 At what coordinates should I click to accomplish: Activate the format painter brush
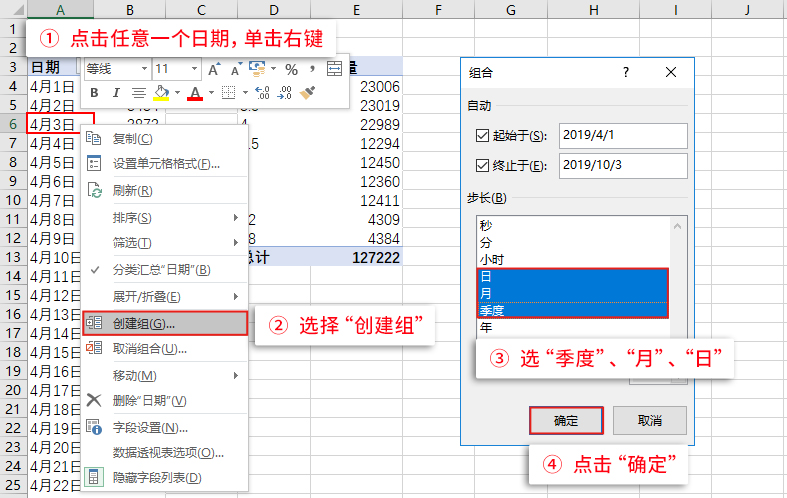(307, 93)
